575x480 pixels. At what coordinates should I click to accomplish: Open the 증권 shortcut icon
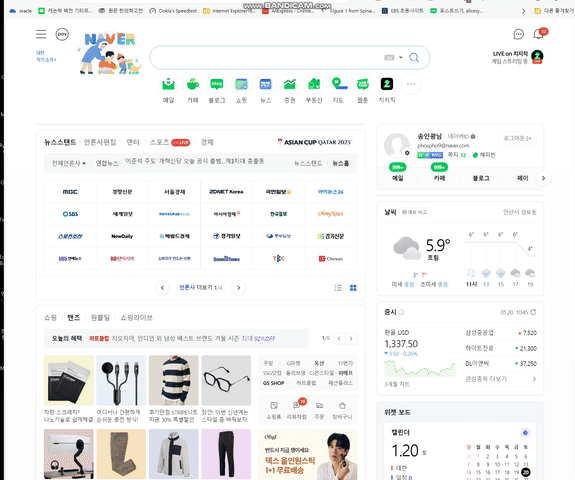(x=290, y=84)
